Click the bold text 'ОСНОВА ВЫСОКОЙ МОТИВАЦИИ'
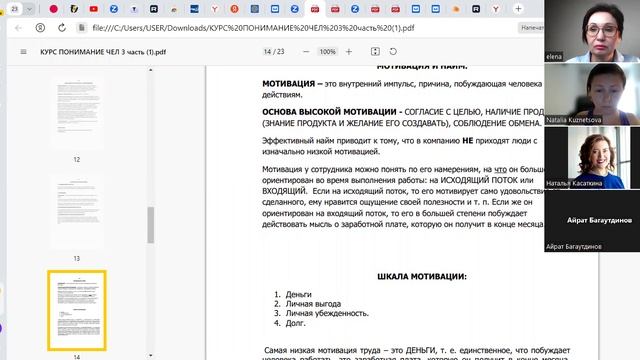 [x=329, y=112]
